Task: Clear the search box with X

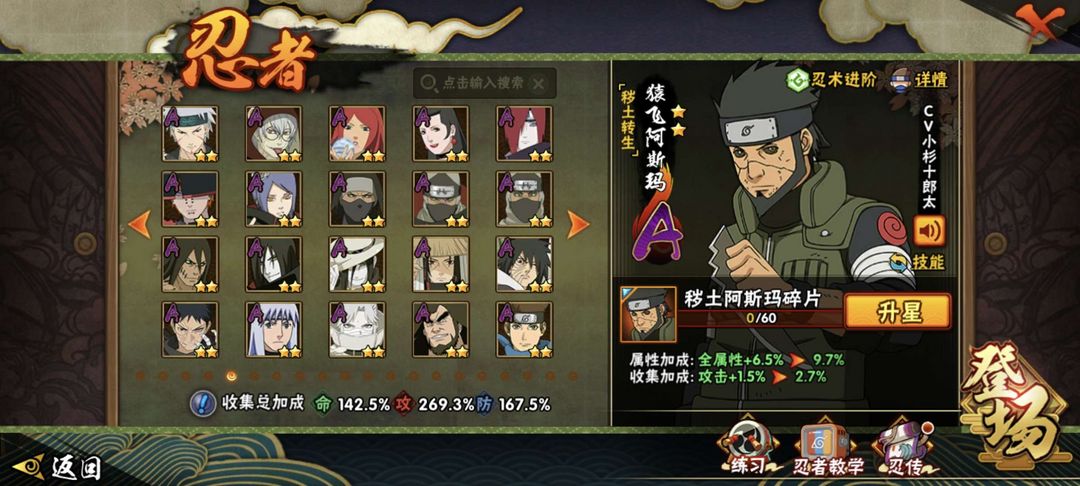Action: tap(539, 84)
